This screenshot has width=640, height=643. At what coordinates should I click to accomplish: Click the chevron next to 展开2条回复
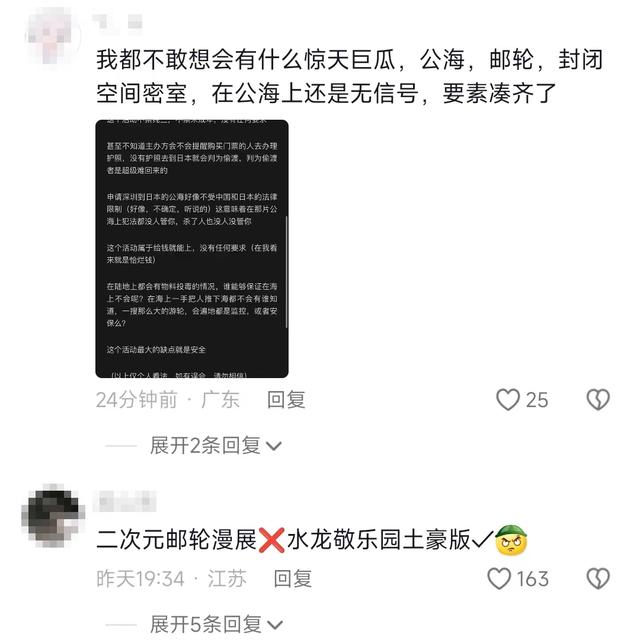(273, 446)
